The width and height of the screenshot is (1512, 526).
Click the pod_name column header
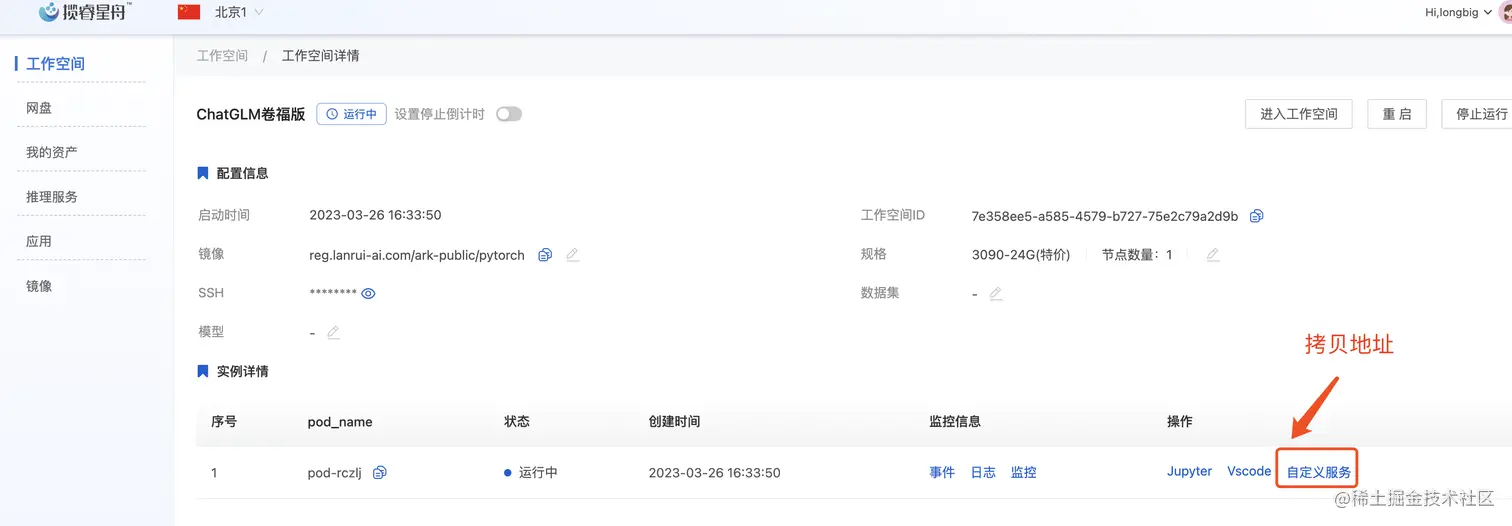tap(340, 422)
